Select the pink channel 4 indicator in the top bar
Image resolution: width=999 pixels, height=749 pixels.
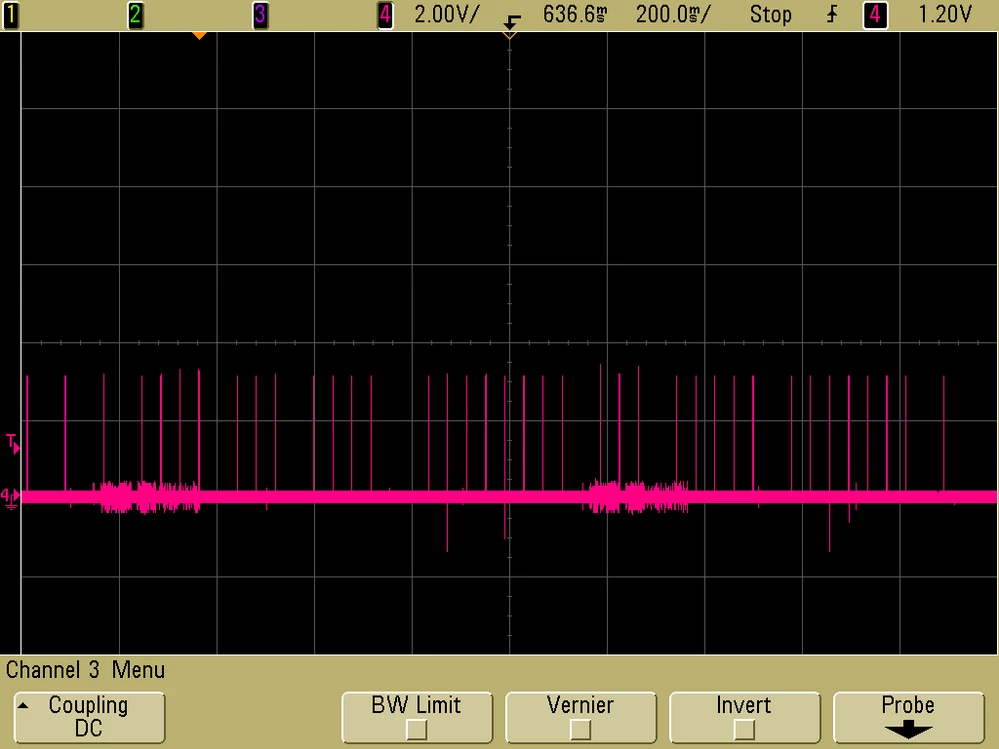click(x=385, y=14)
